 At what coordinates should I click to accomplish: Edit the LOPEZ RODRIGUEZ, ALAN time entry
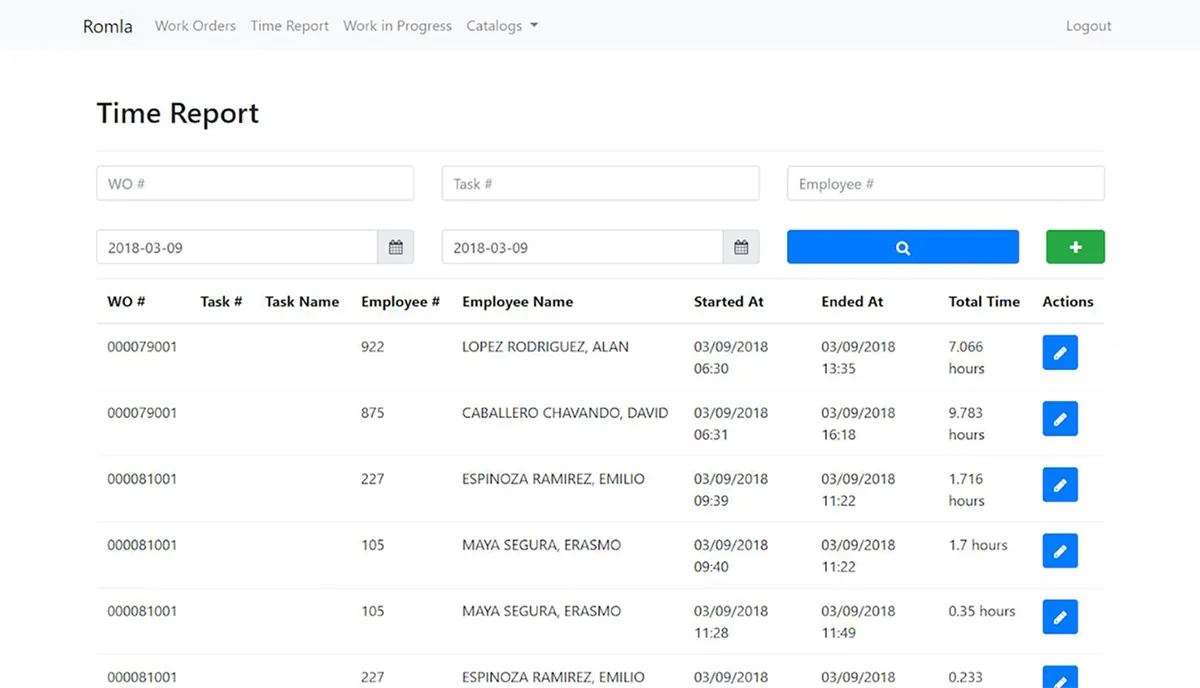[x=1060, y=353]
